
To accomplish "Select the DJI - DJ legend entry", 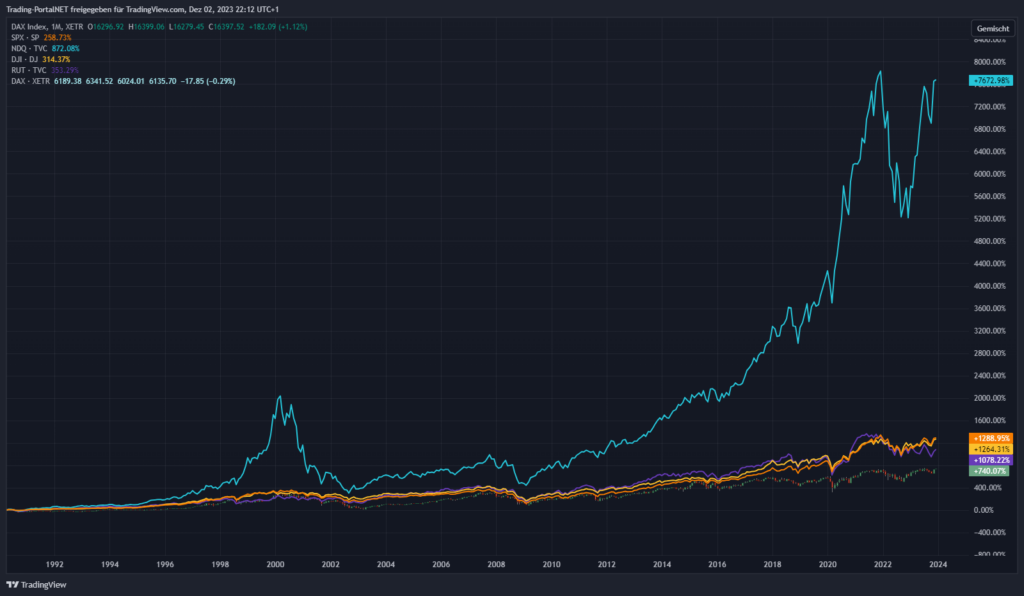I will (x=24, y=59).
